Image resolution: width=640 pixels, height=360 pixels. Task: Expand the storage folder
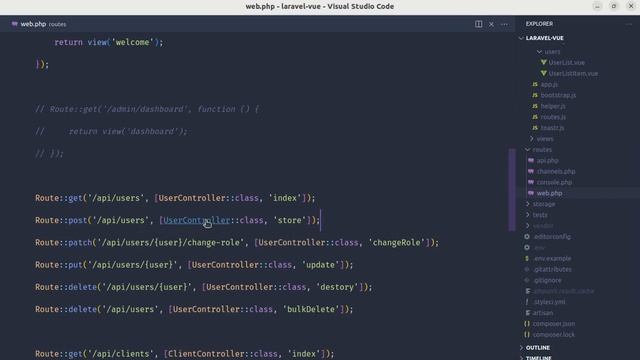pyautogui.click(x=528, y=204)
